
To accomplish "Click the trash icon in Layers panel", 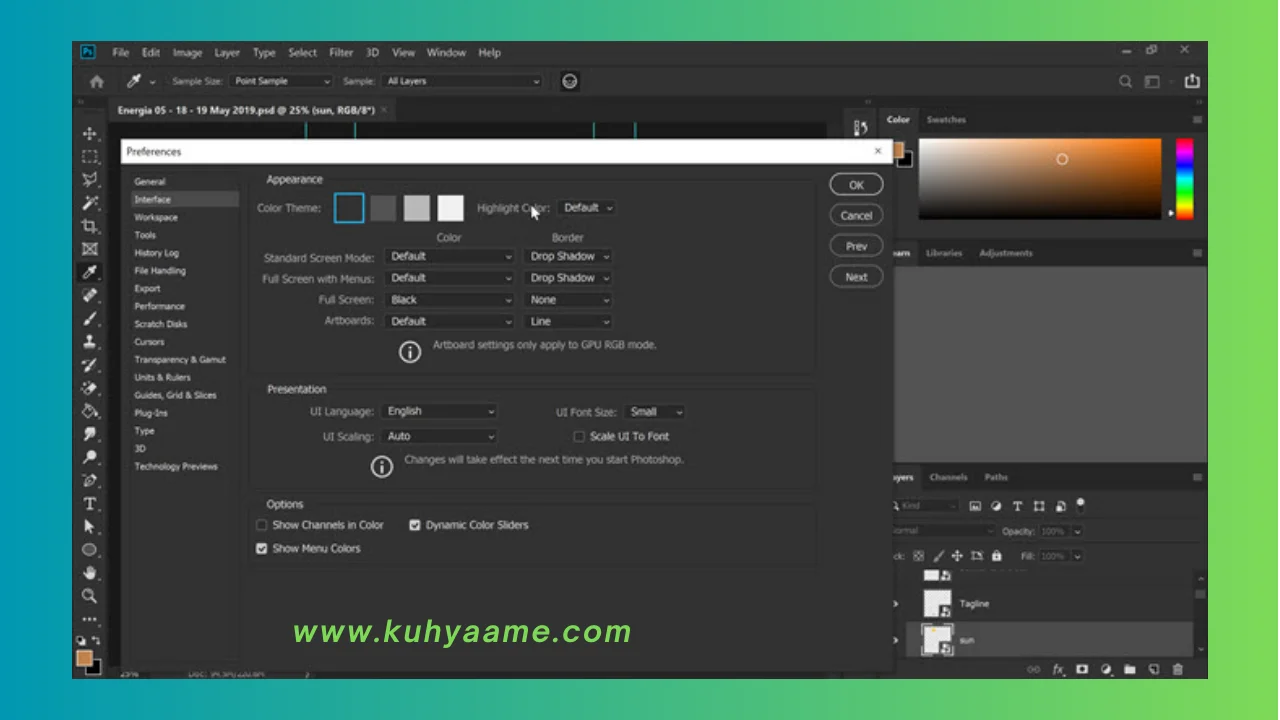I will point(1178,669).
